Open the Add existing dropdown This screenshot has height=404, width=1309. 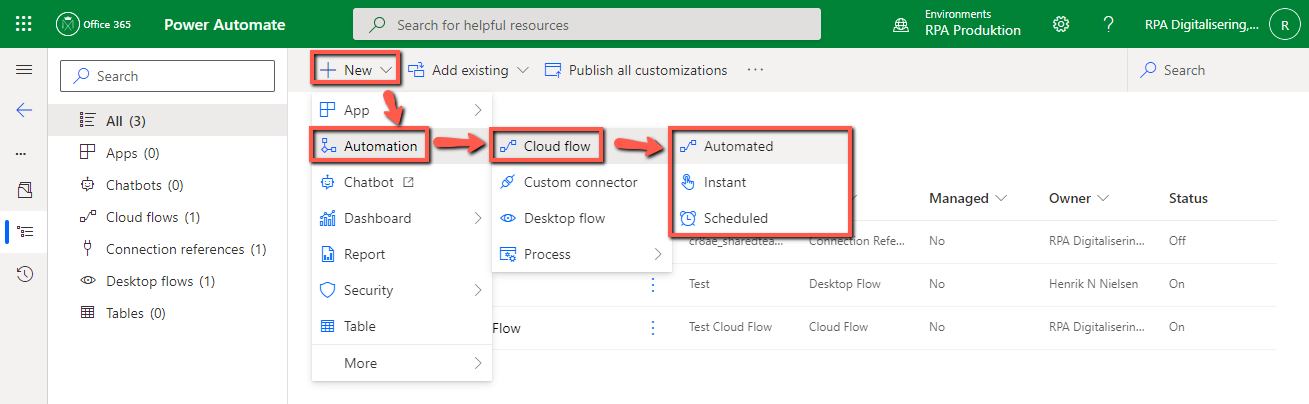[470, 70]
